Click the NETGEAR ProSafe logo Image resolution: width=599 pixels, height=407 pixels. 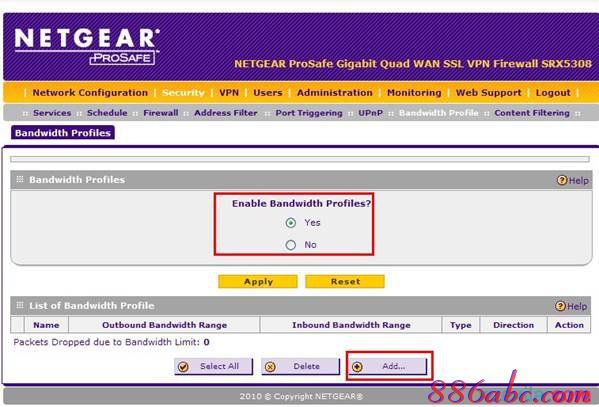[87, 46]
